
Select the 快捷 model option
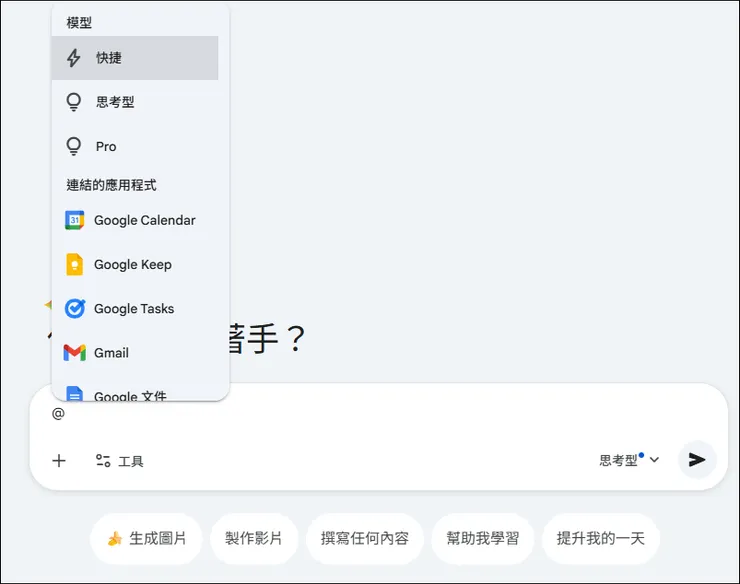[135, 58]
